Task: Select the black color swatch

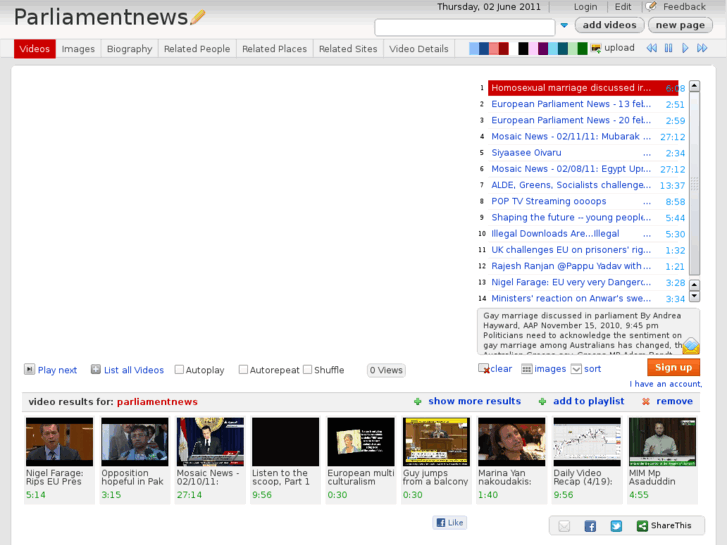Action: [x=523, y=48]
